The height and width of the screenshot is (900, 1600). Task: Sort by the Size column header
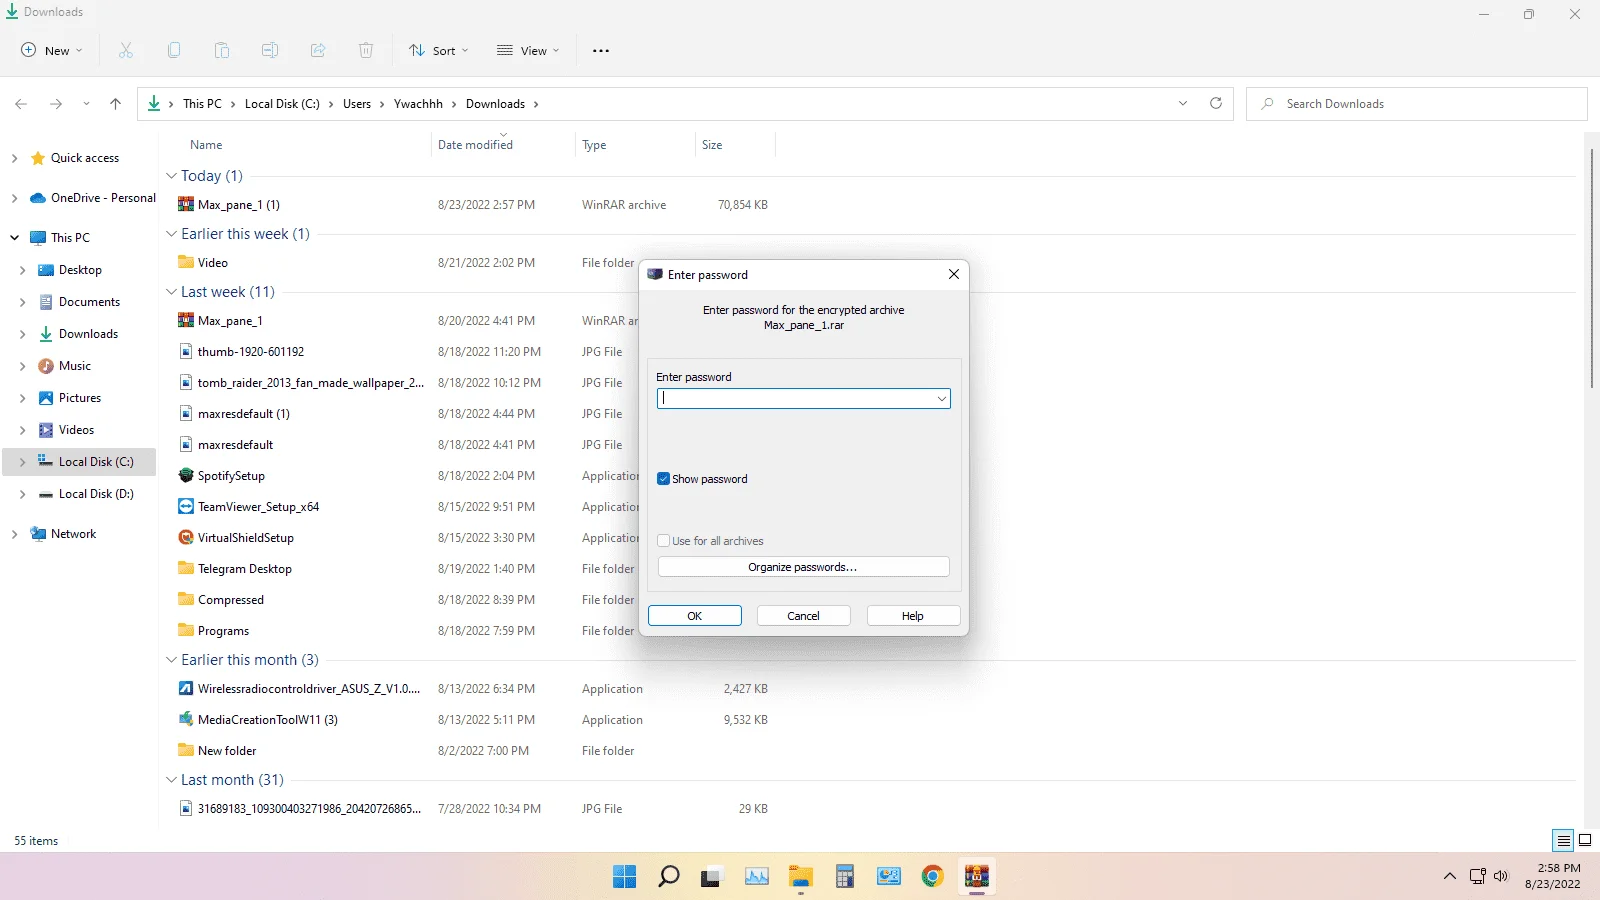tap(712, 145)
